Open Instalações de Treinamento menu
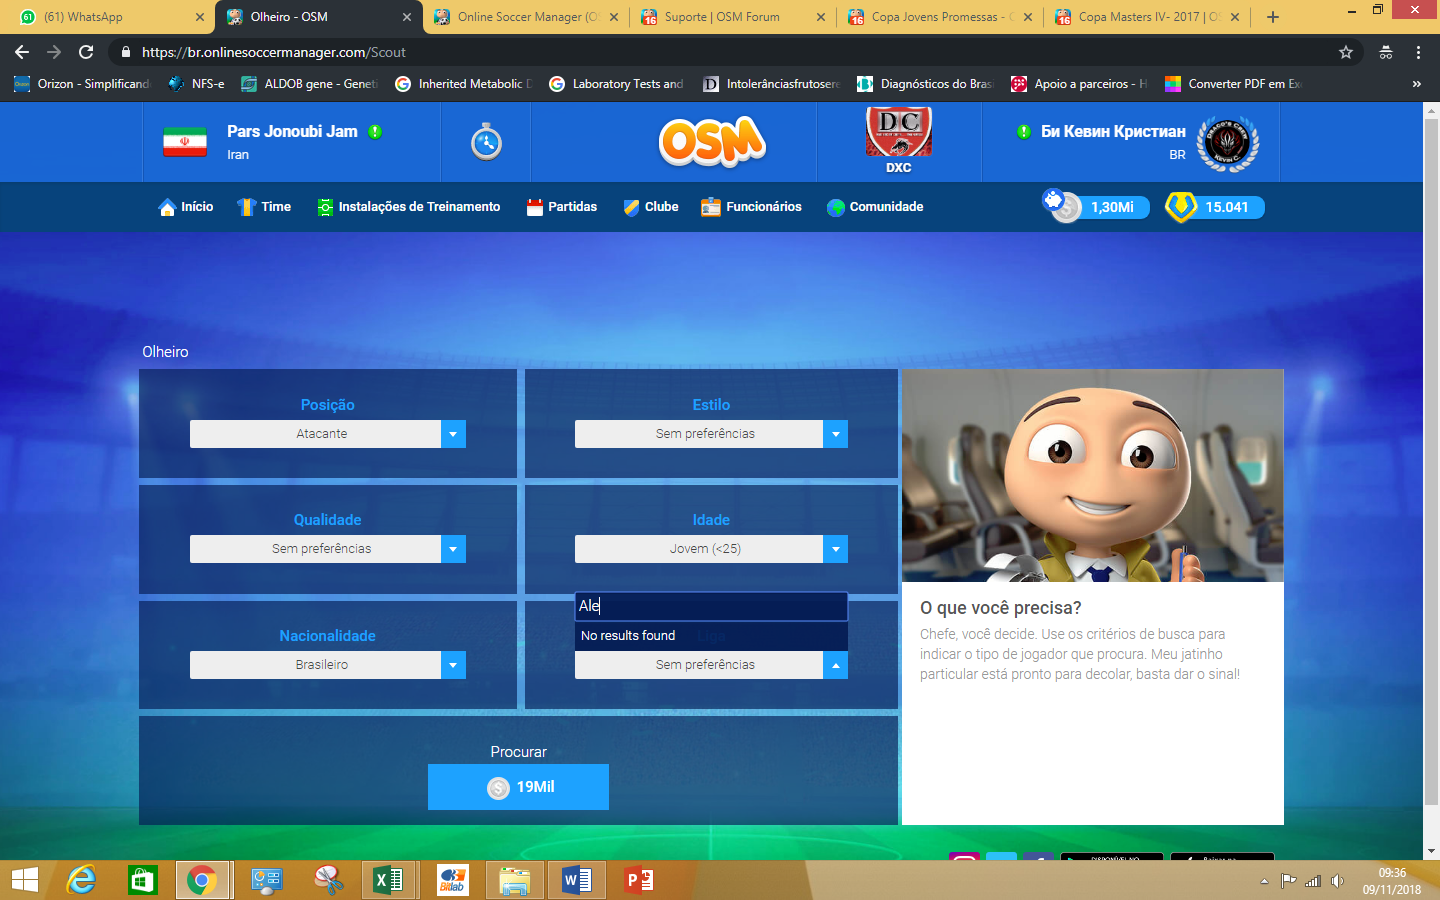The image size is (1440, 900). (409, 207)
